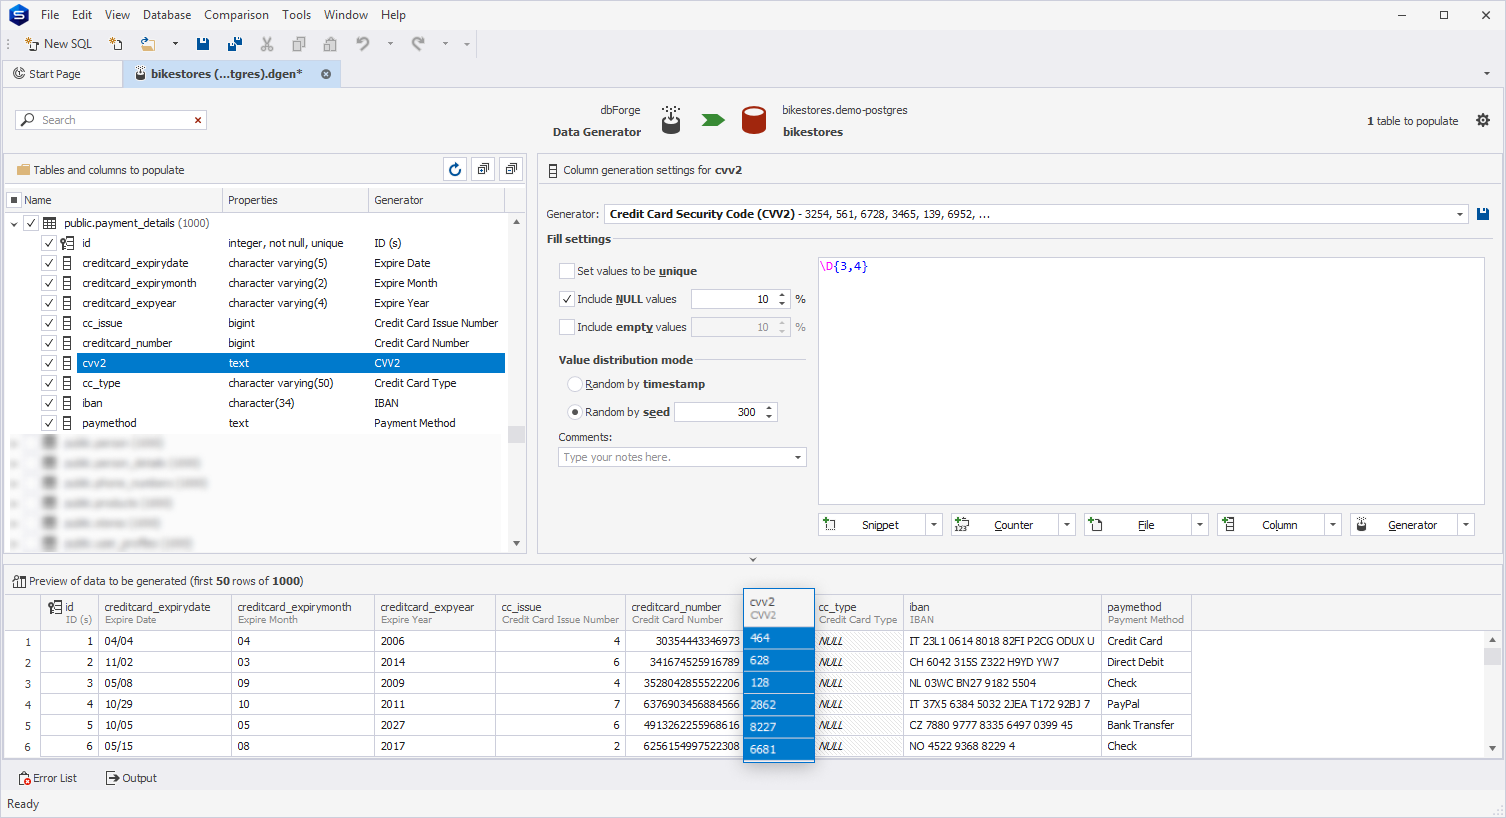The image size is (1506, 818).
Task: Click the Generator insert button
Action: pyautogui.click(x=1404, y=524)
